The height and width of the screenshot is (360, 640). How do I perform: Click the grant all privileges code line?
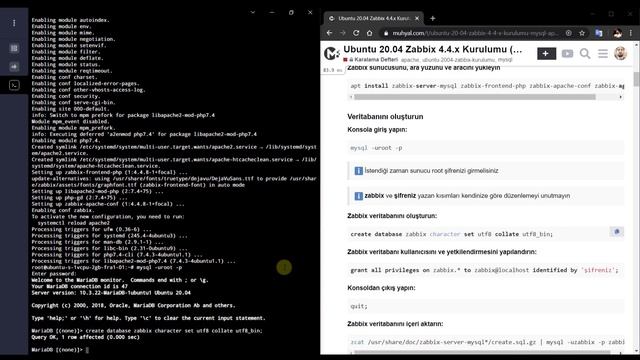[484, 270]
